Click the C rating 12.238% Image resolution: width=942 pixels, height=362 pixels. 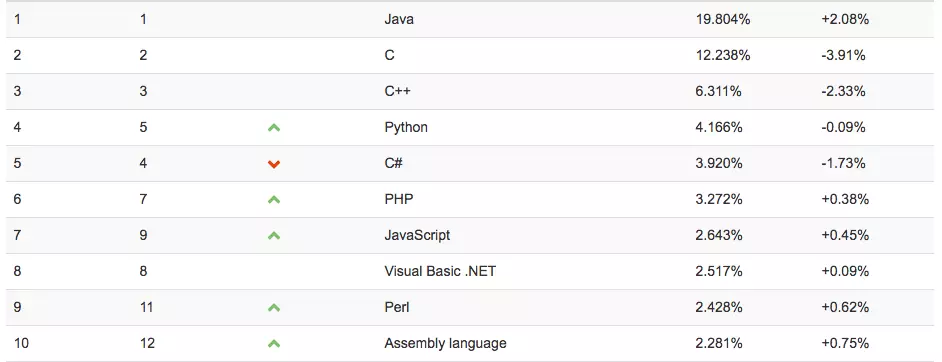(x=723, y=55)
